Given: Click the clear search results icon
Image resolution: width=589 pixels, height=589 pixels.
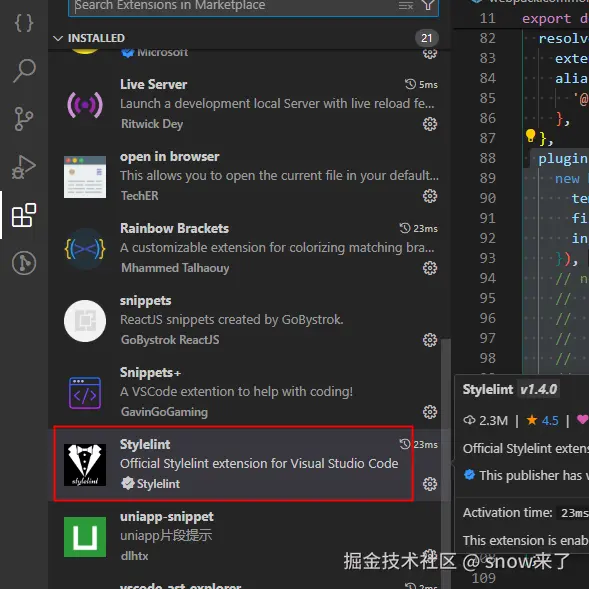Looking at the screenshot, I should 406,6.
